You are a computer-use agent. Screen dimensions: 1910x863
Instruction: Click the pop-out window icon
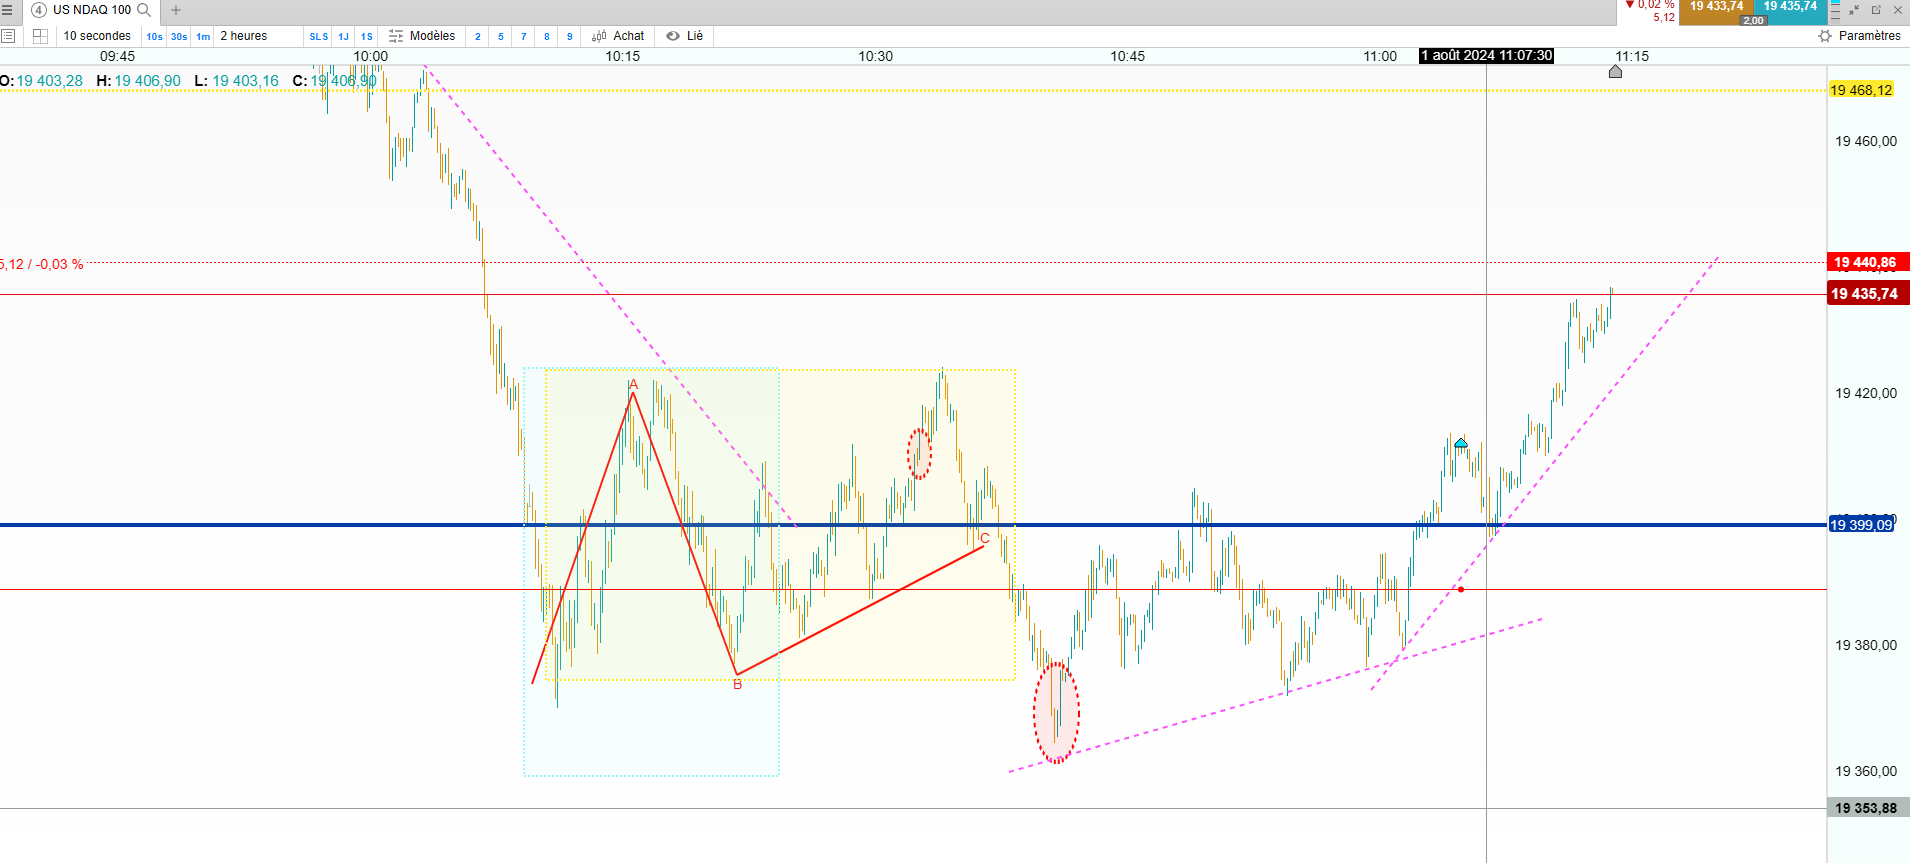point(1876,10)
